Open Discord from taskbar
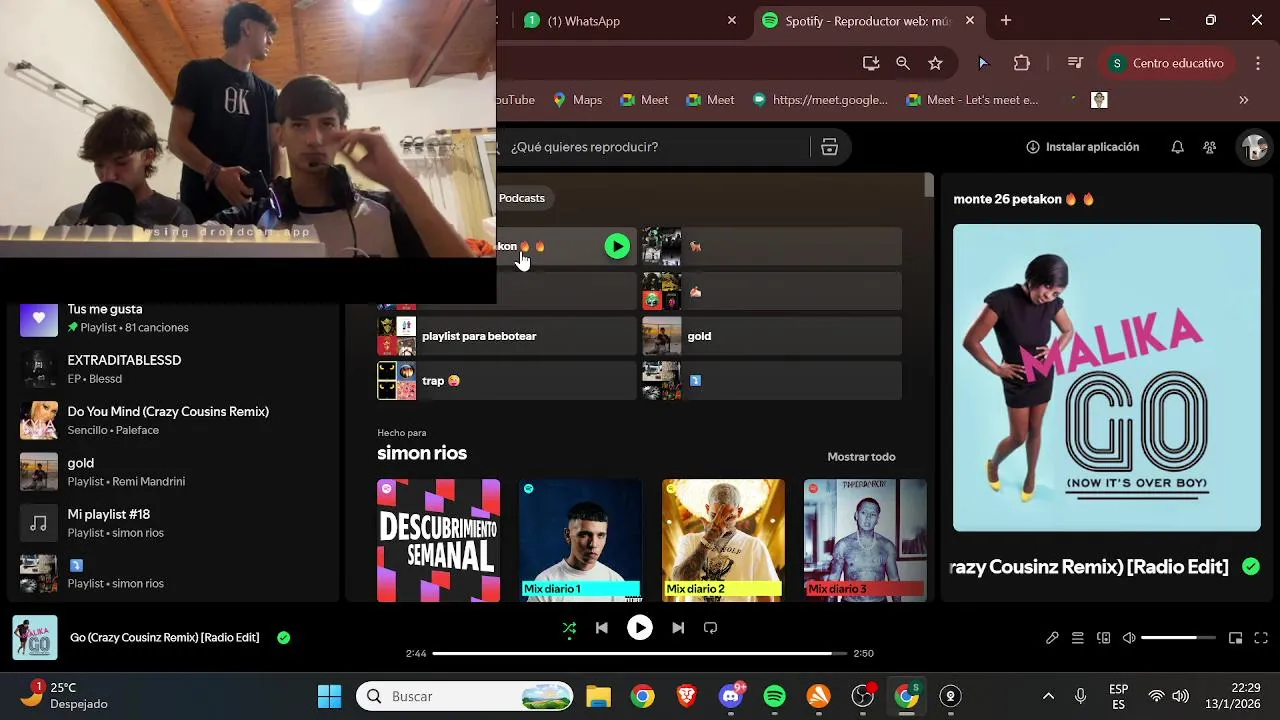Screen dimensions: 1280x720 pos(731,696)
